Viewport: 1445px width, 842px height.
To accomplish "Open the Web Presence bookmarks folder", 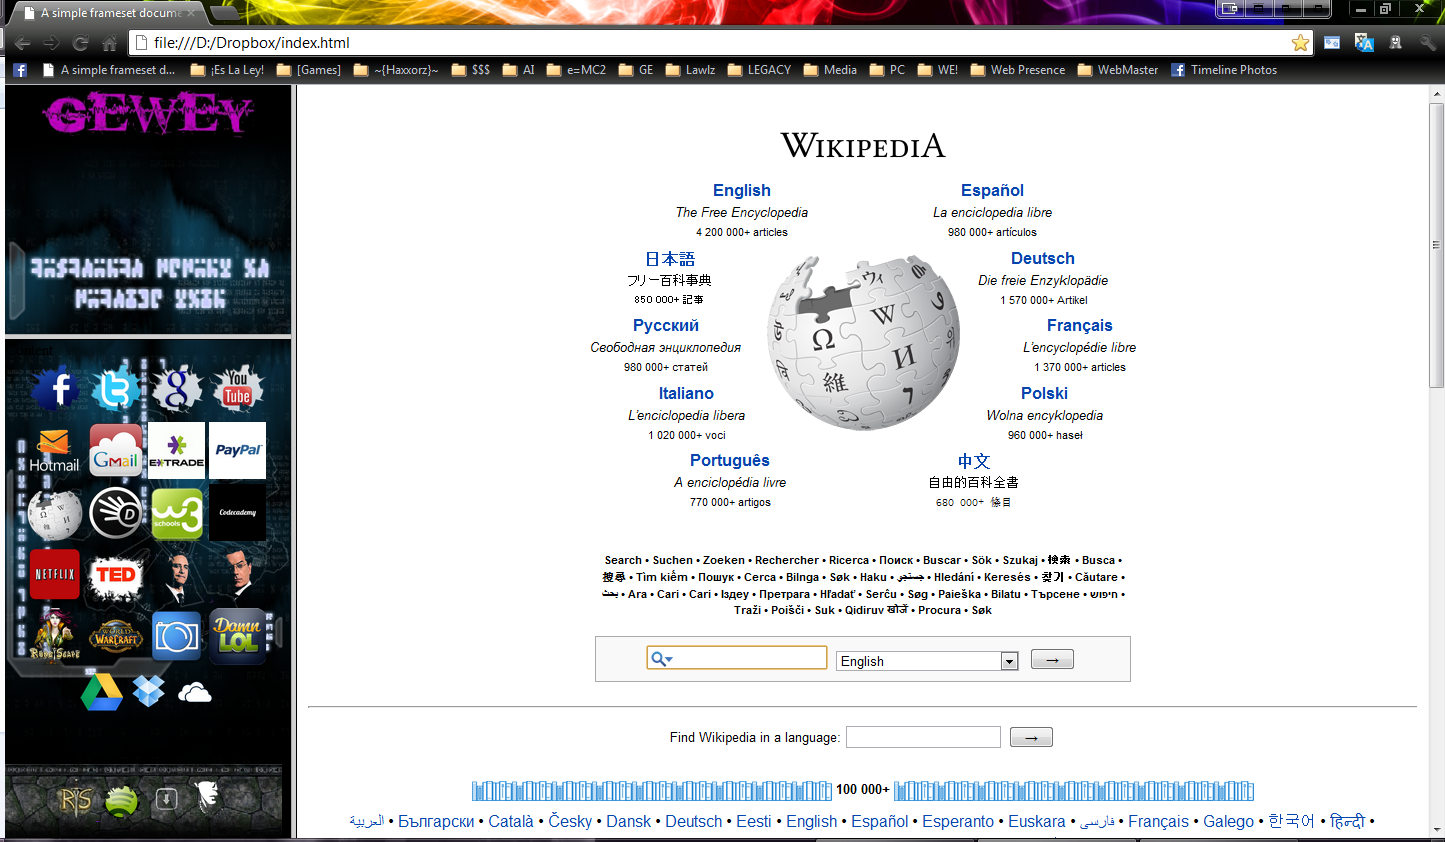I will (x=1017, y=70).
